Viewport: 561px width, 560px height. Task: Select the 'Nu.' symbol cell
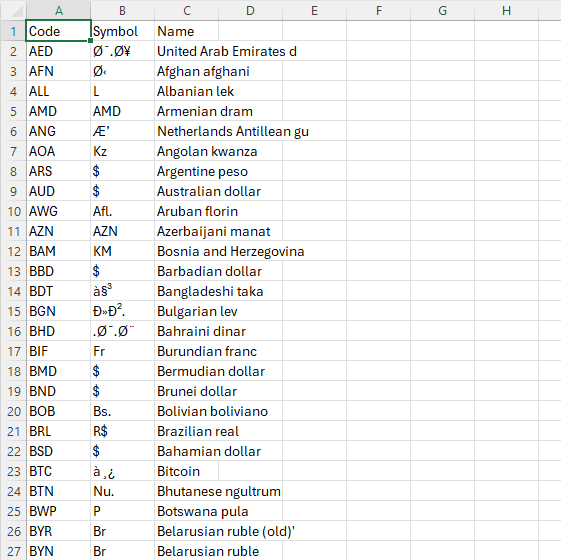[x=122, y=491]
